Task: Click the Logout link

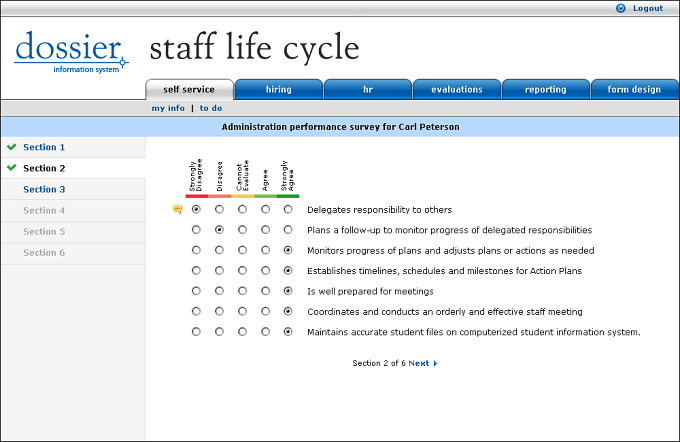Action: click(x=648, y=8)
